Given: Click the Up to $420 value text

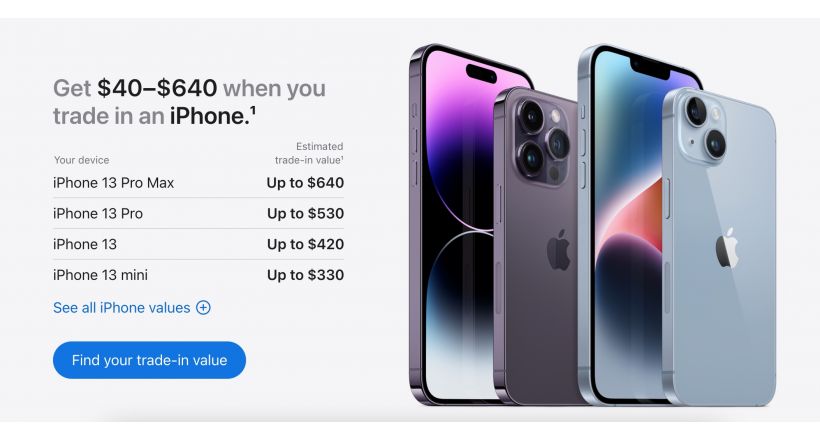Looking at the screenshot, I should [x=305, y=244].
